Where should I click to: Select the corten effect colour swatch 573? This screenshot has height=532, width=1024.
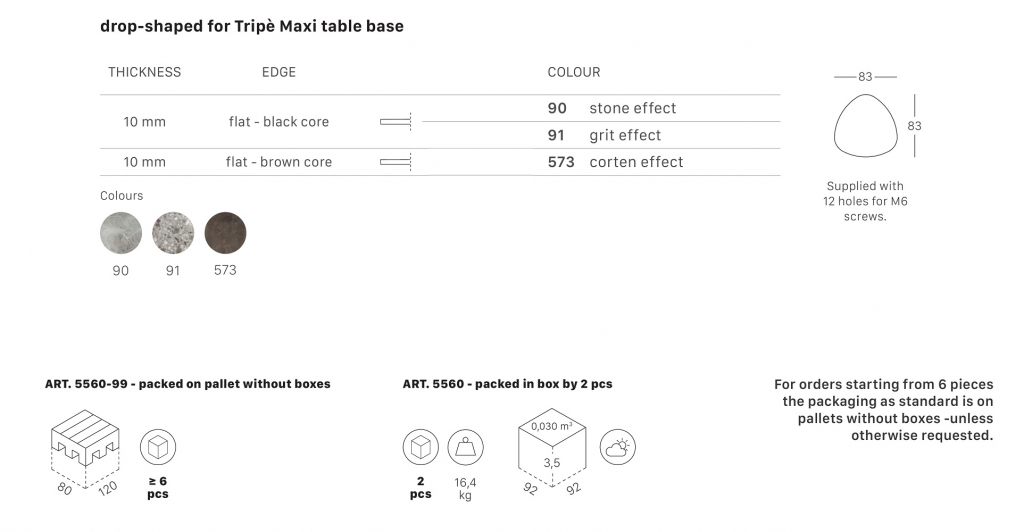[x=225, y=233]
